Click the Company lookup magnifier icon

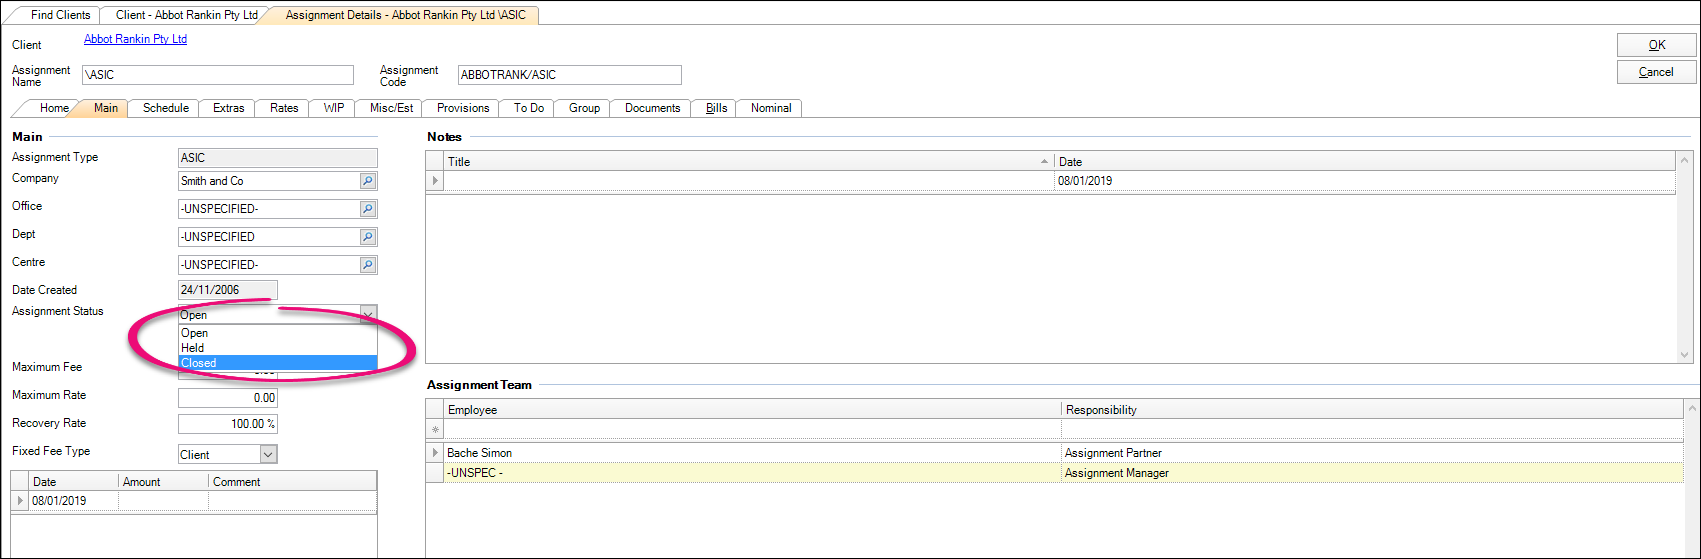click(368, 181)
